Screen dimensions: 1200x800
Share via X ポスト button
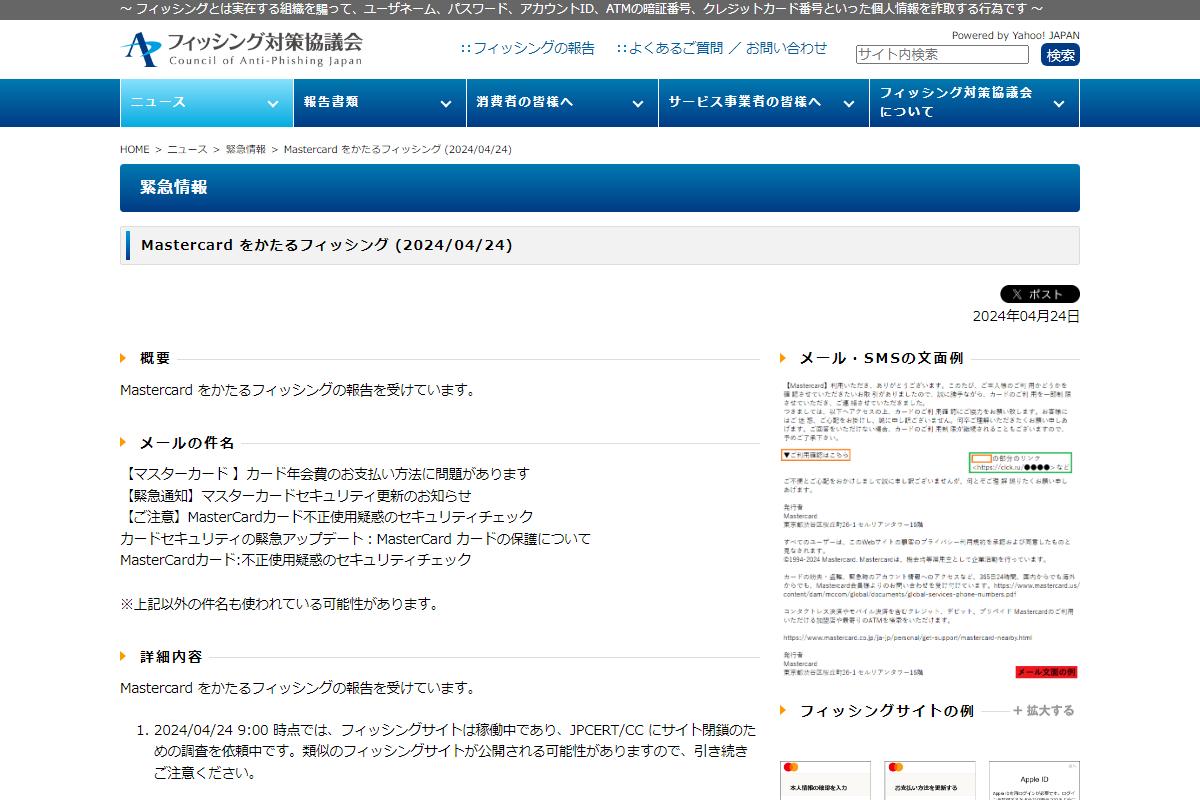pyautogui.click(x=1040, y=294)
